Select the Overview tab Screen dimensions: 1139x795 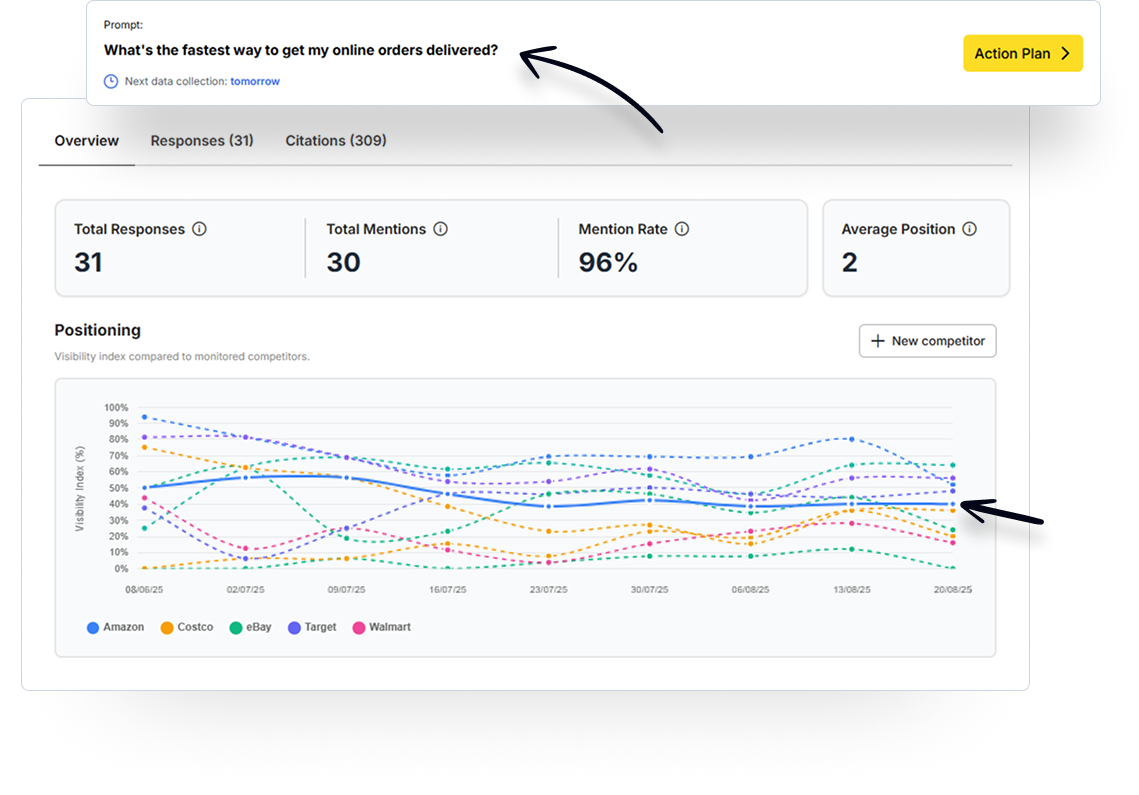coord(86,140)
